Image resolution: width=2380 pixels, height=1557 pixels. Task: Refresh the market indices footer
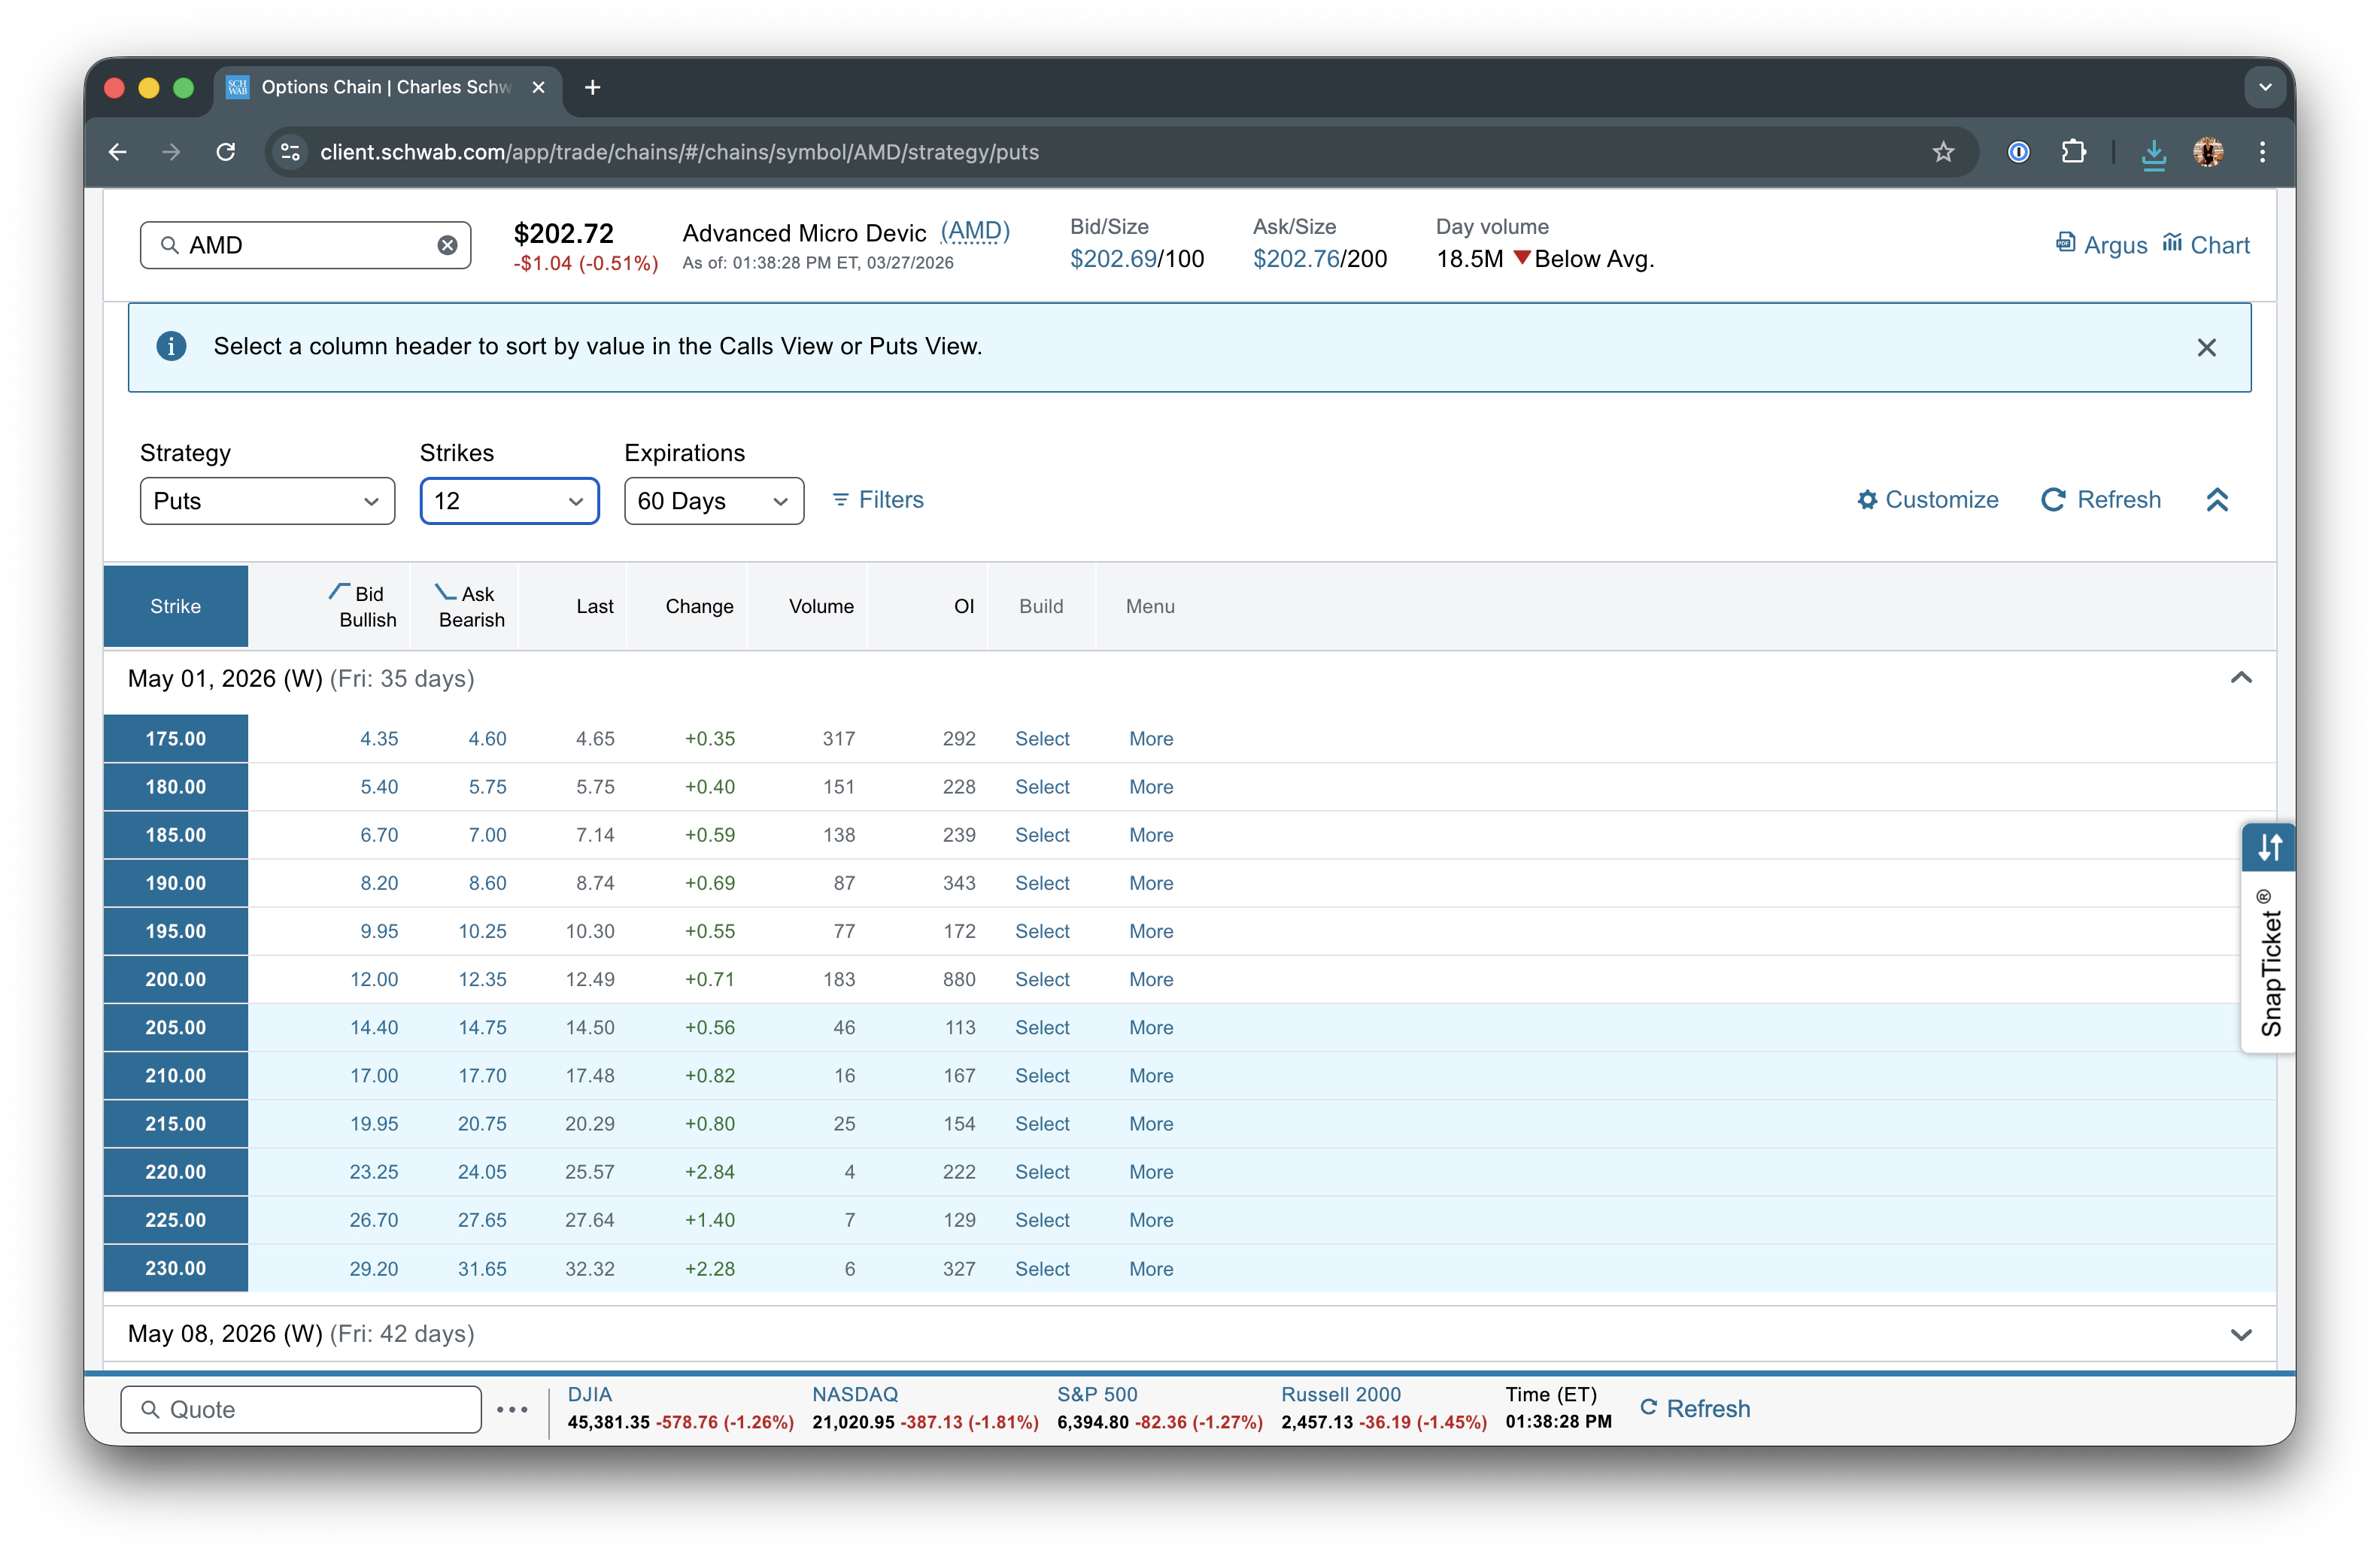pyautogui.click(x=1695, y=1408)
